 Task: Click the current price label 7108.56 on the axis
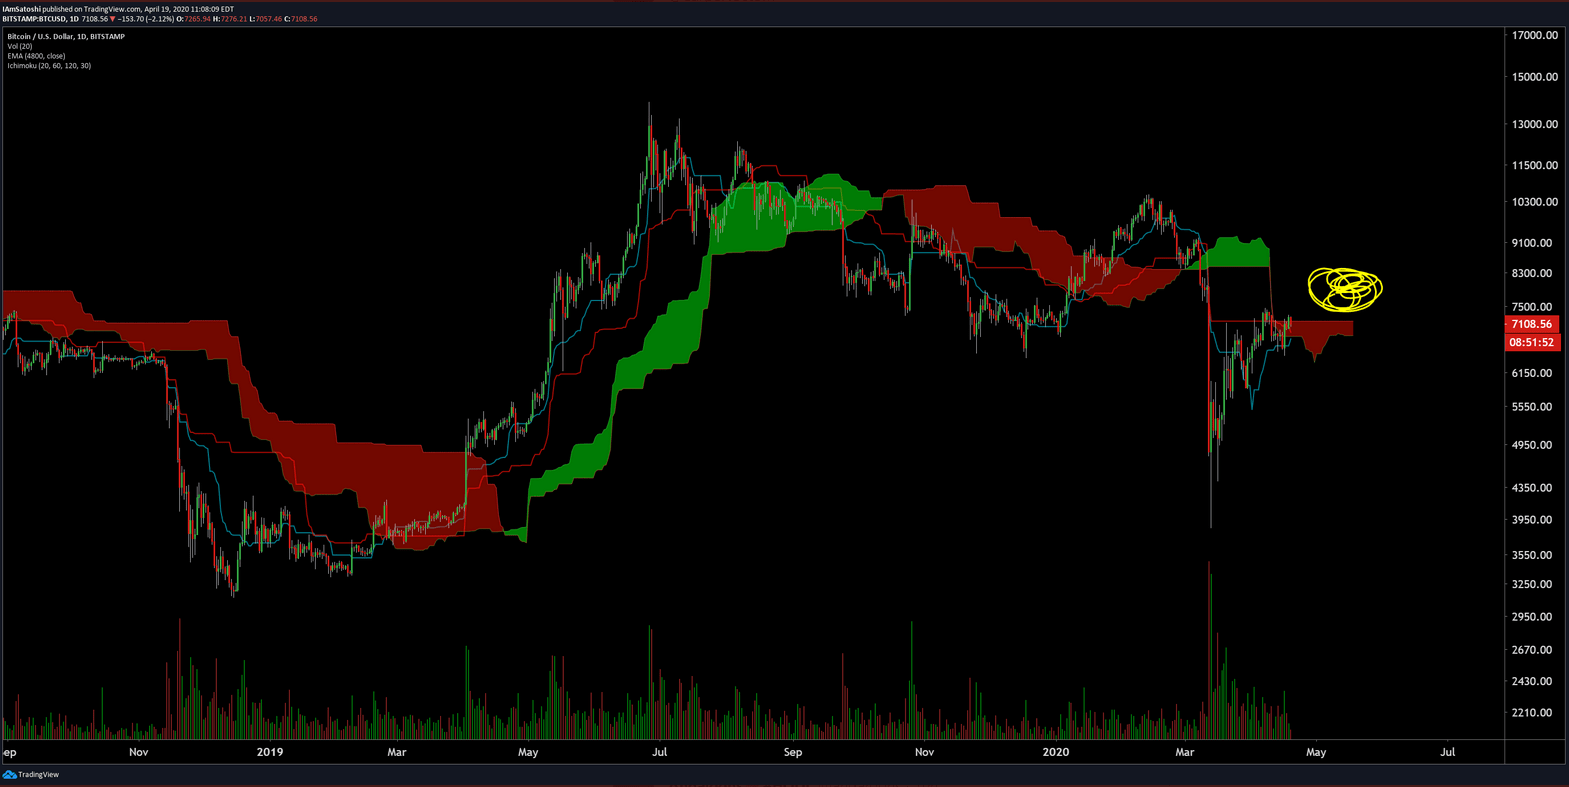click(1532, 324)
